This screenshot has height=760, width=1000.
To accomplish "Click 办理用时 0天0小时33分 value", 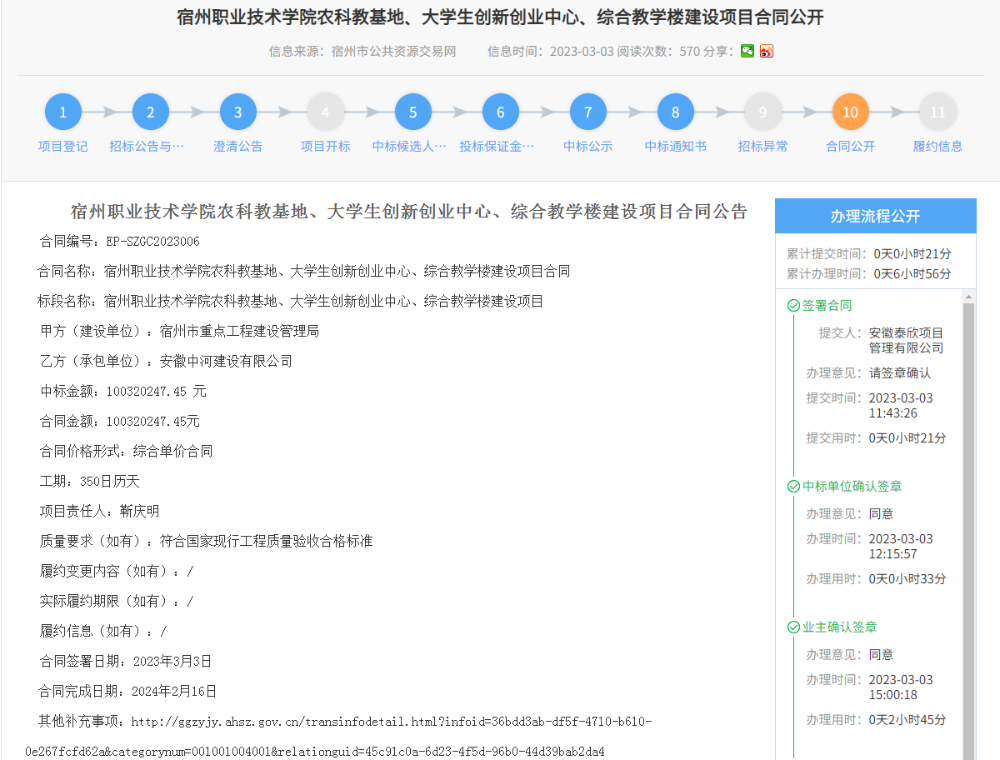I will pos(908,579).
